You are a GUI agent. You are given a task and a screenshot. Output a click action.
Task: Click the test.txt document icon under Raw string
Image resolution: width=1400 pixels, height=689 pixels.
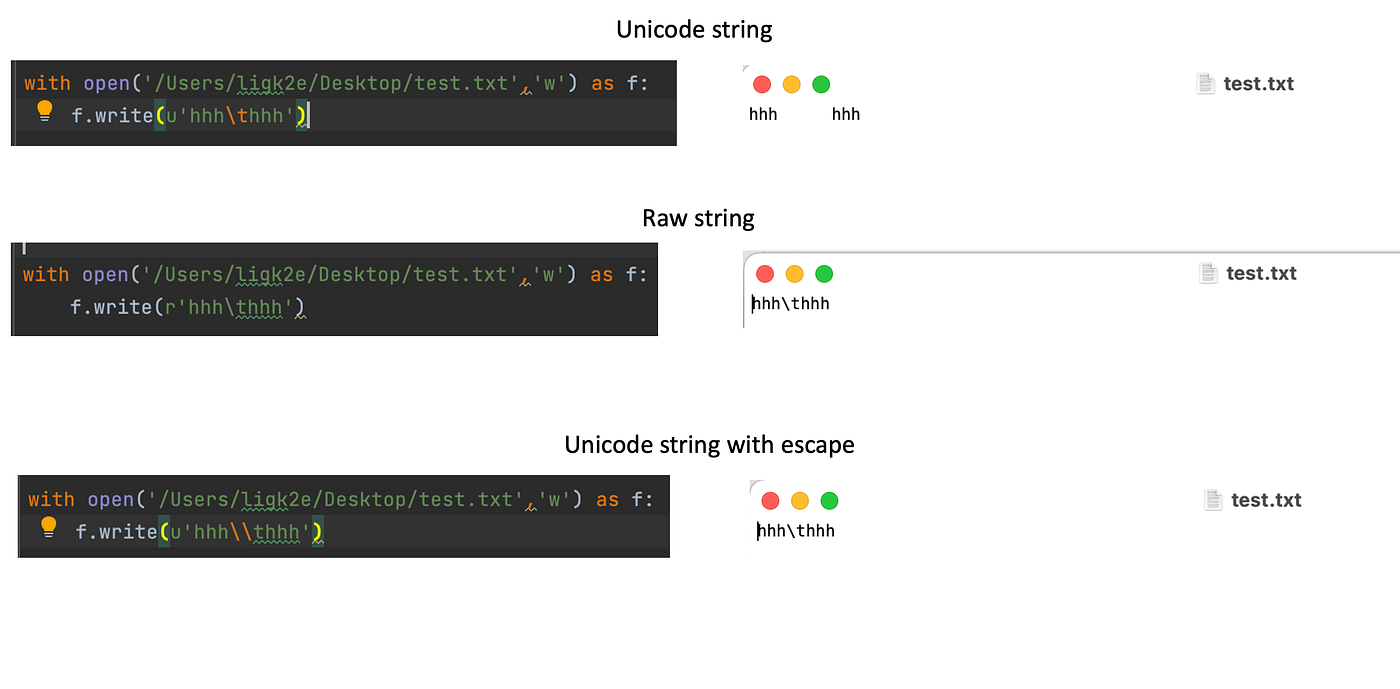tap(1208, 272)
